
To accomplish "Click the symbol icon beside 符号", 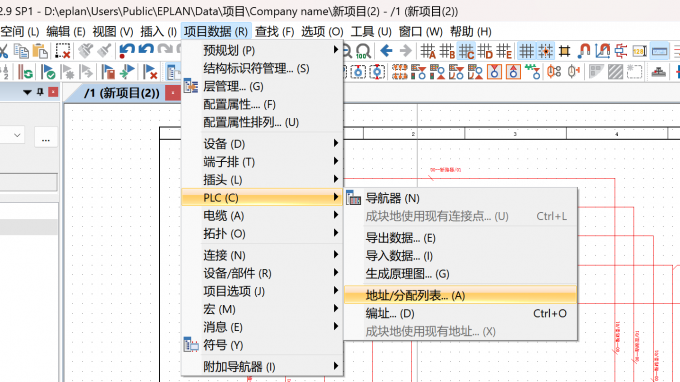I will [191, 345].
